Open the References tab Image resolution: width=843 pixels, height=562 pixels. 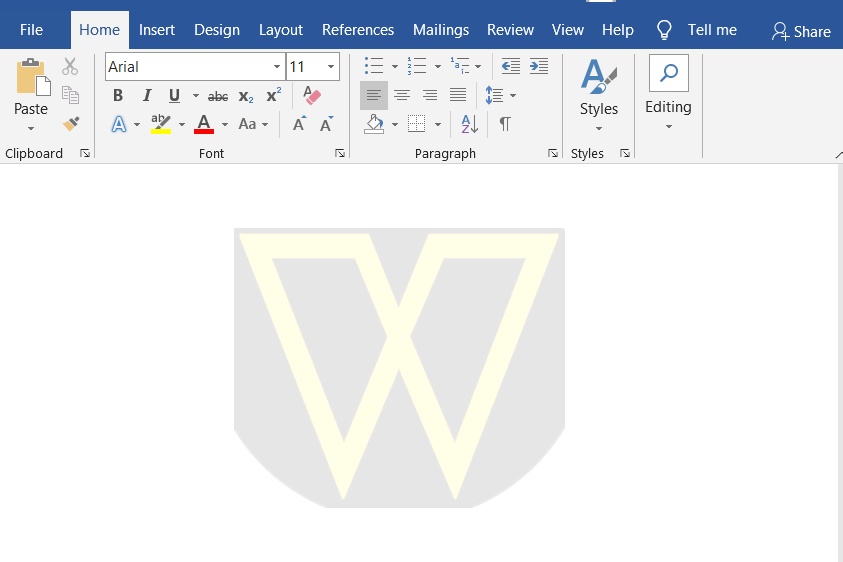tap(358, 30)
